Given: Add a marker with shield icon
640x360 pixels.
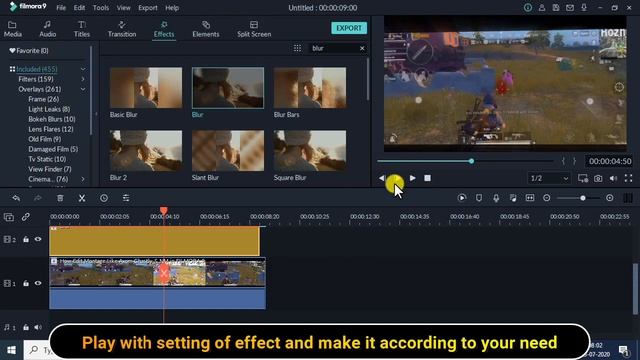Looking at the screenshot, I should pos(479,198).
